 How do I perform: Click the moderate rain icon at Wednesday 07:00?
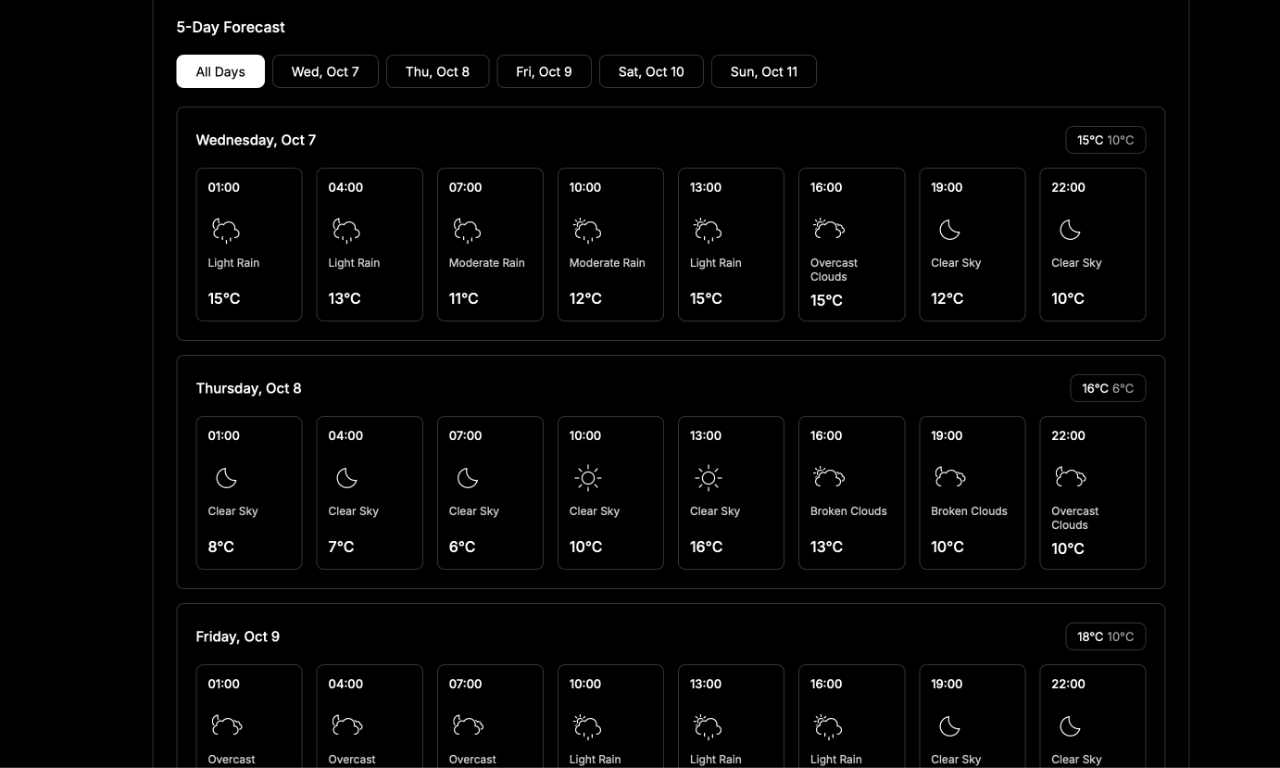(467, 231)
